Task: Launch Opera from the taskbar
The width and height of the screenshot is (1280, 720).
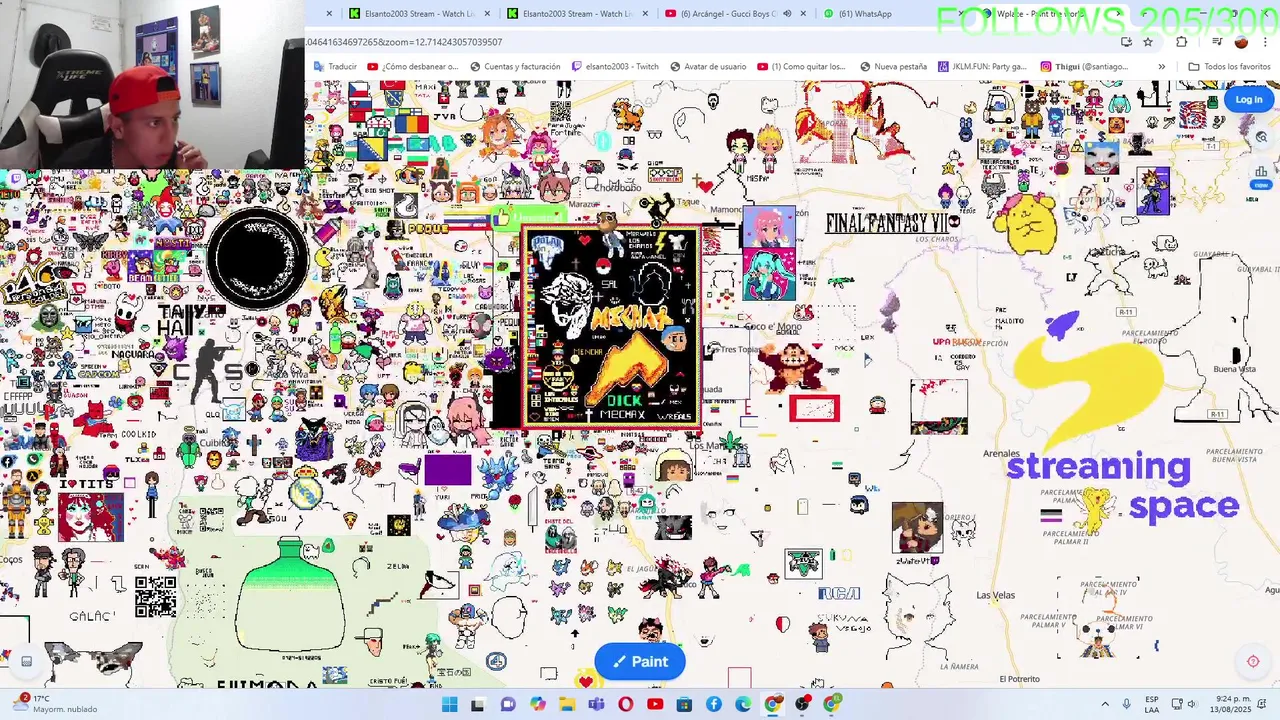Action: tap(626, 705)
